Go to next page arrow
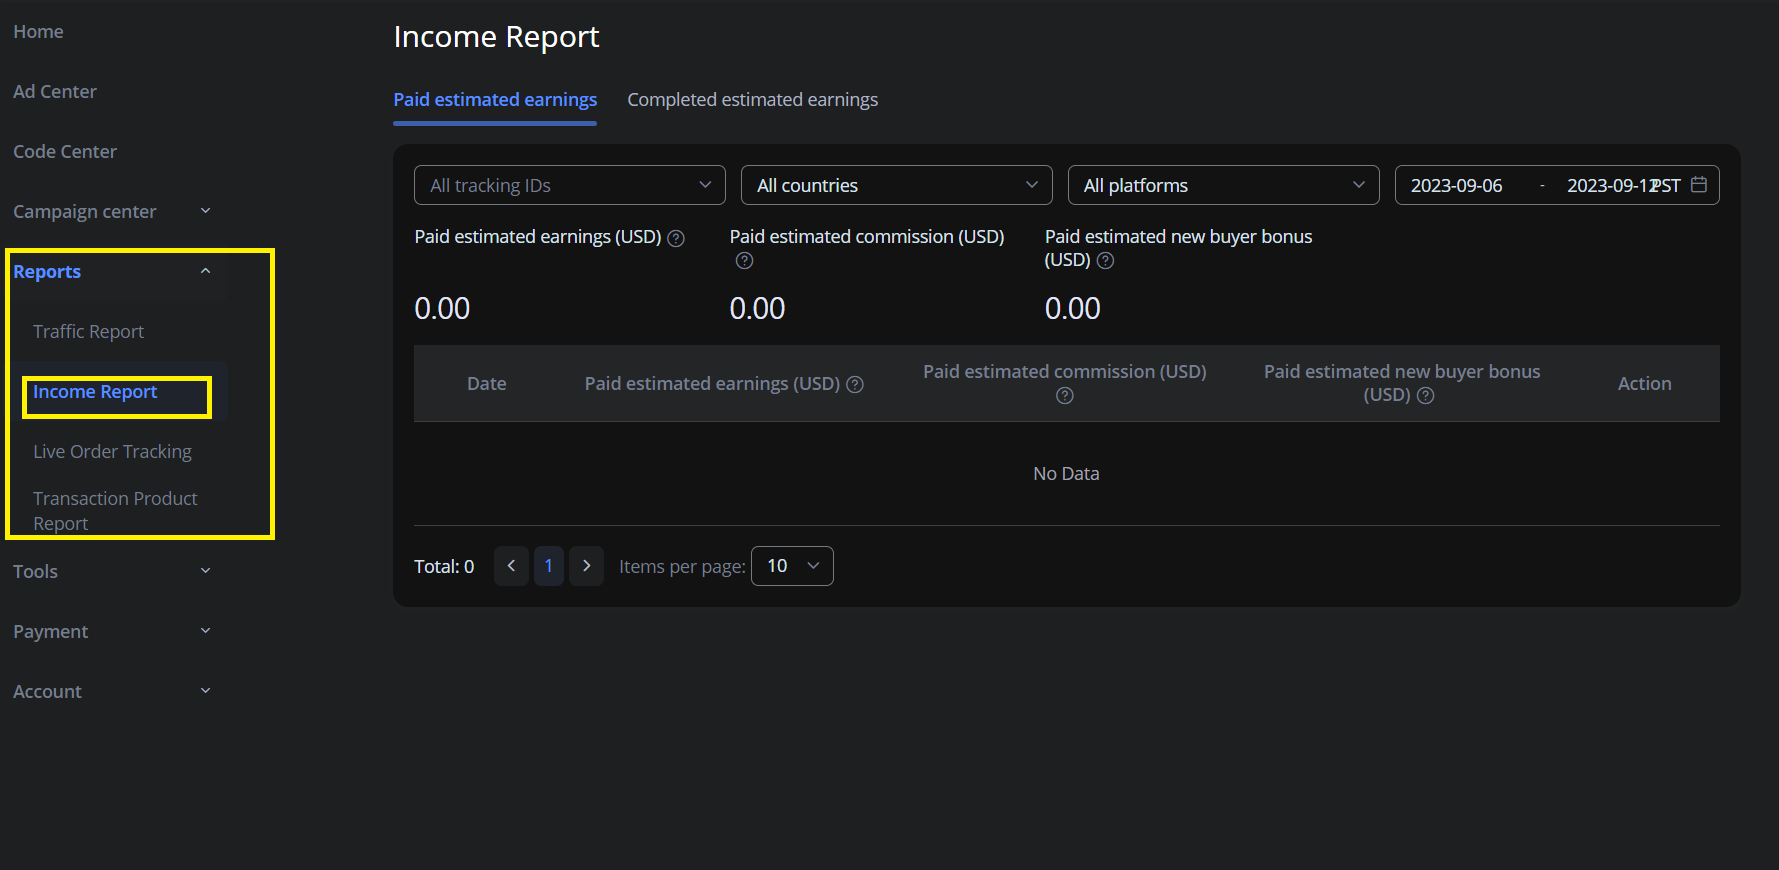Image resolution: width=1779 pixels, height=870 pixels. click(586, 566)
